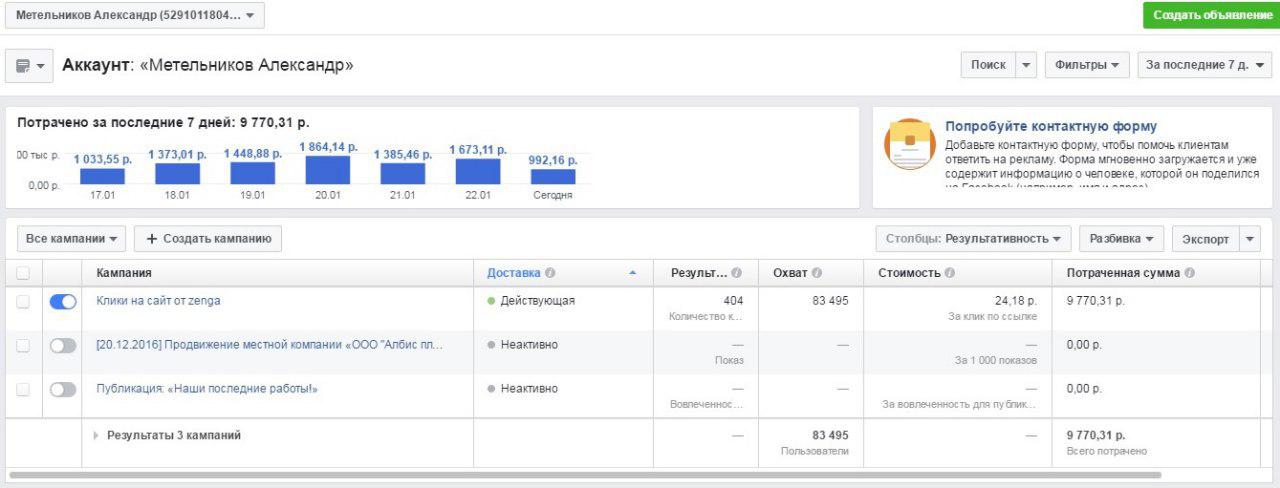Turn off the 'Клики на сайт от zenga' campaign
1280x488 pixels.
(63, 301)
